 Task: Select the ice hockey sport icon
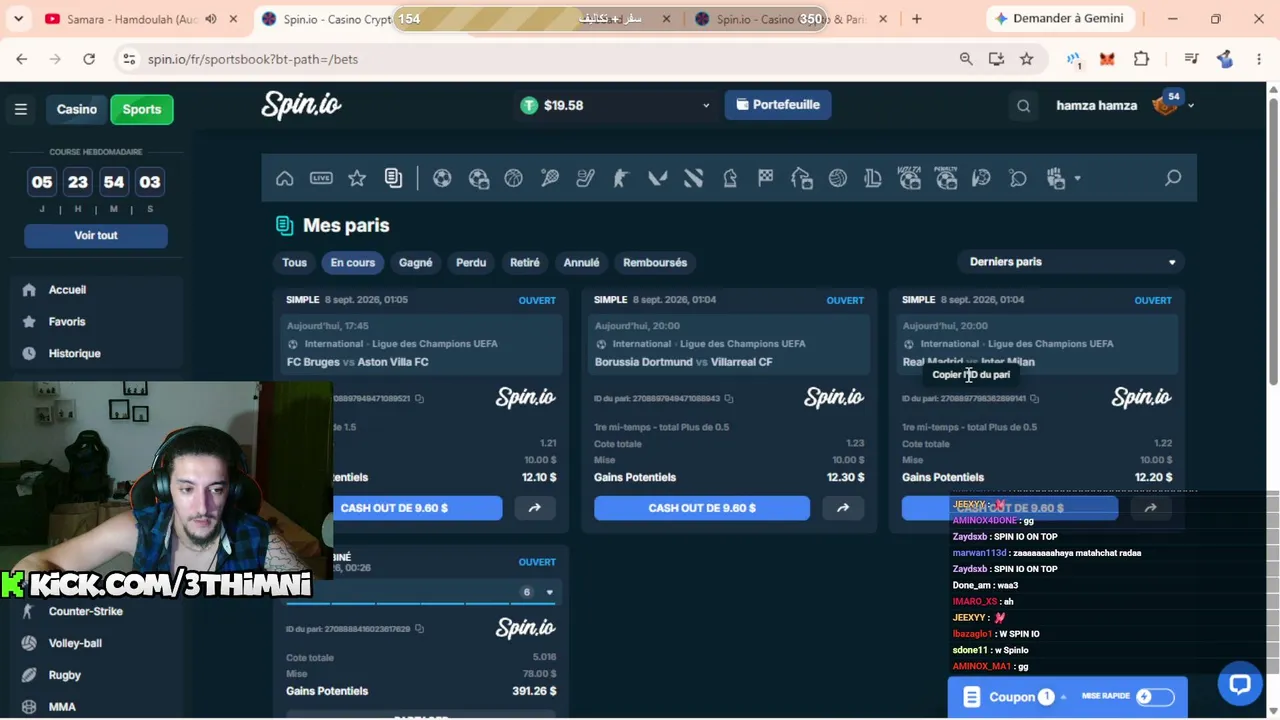click(x=585, y=178)
